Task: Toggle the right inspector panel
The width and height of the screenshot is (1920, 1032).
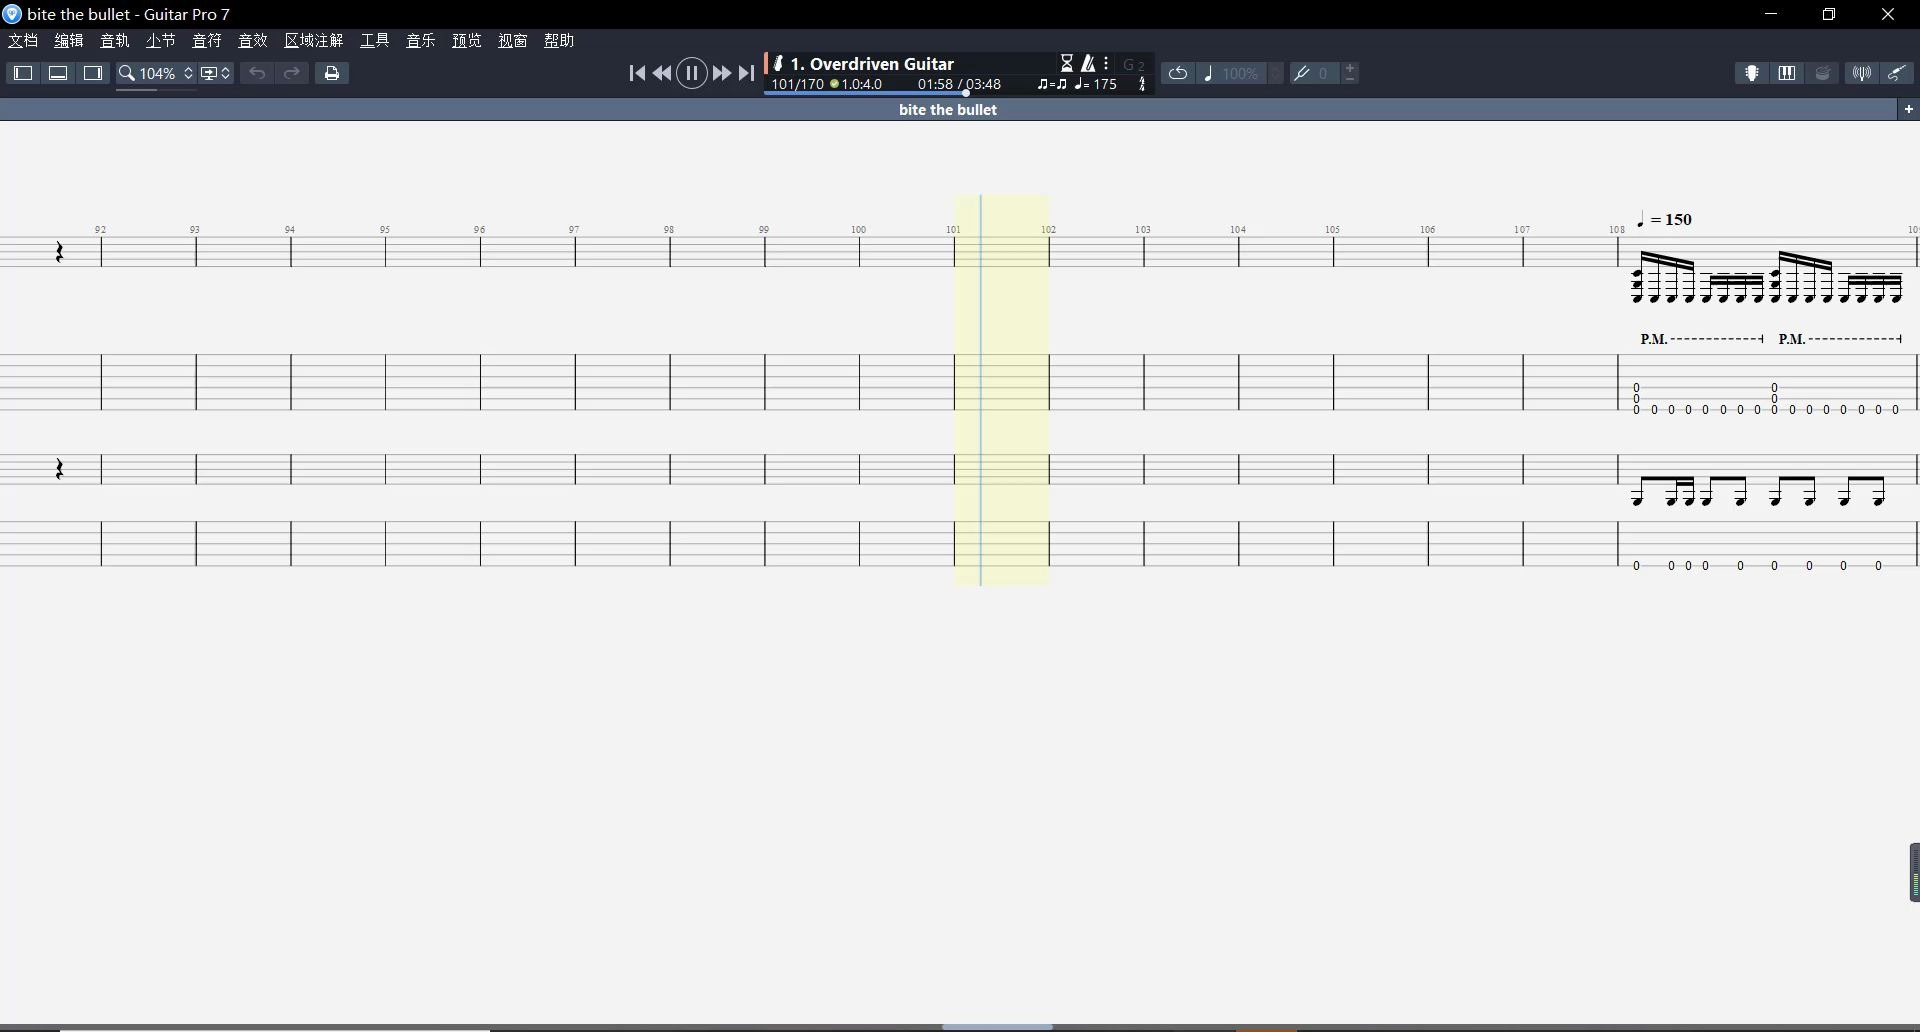Action: coord(93,73)
